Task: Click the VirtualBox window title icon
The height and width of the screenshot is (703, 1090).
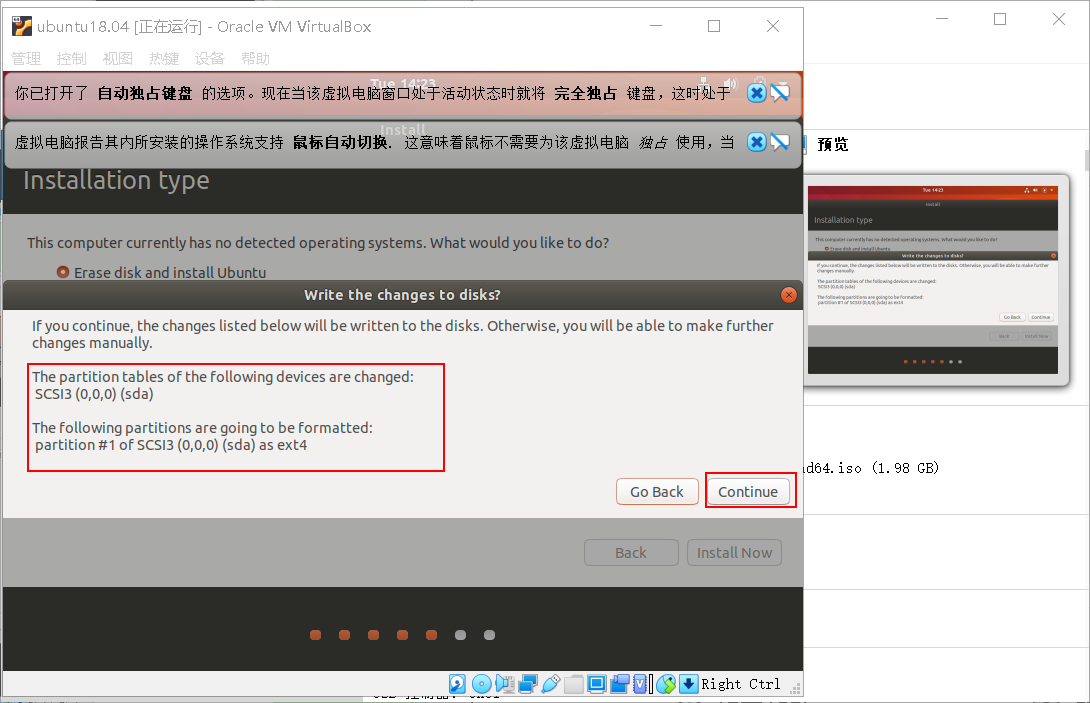Action: tap(22, 26)
